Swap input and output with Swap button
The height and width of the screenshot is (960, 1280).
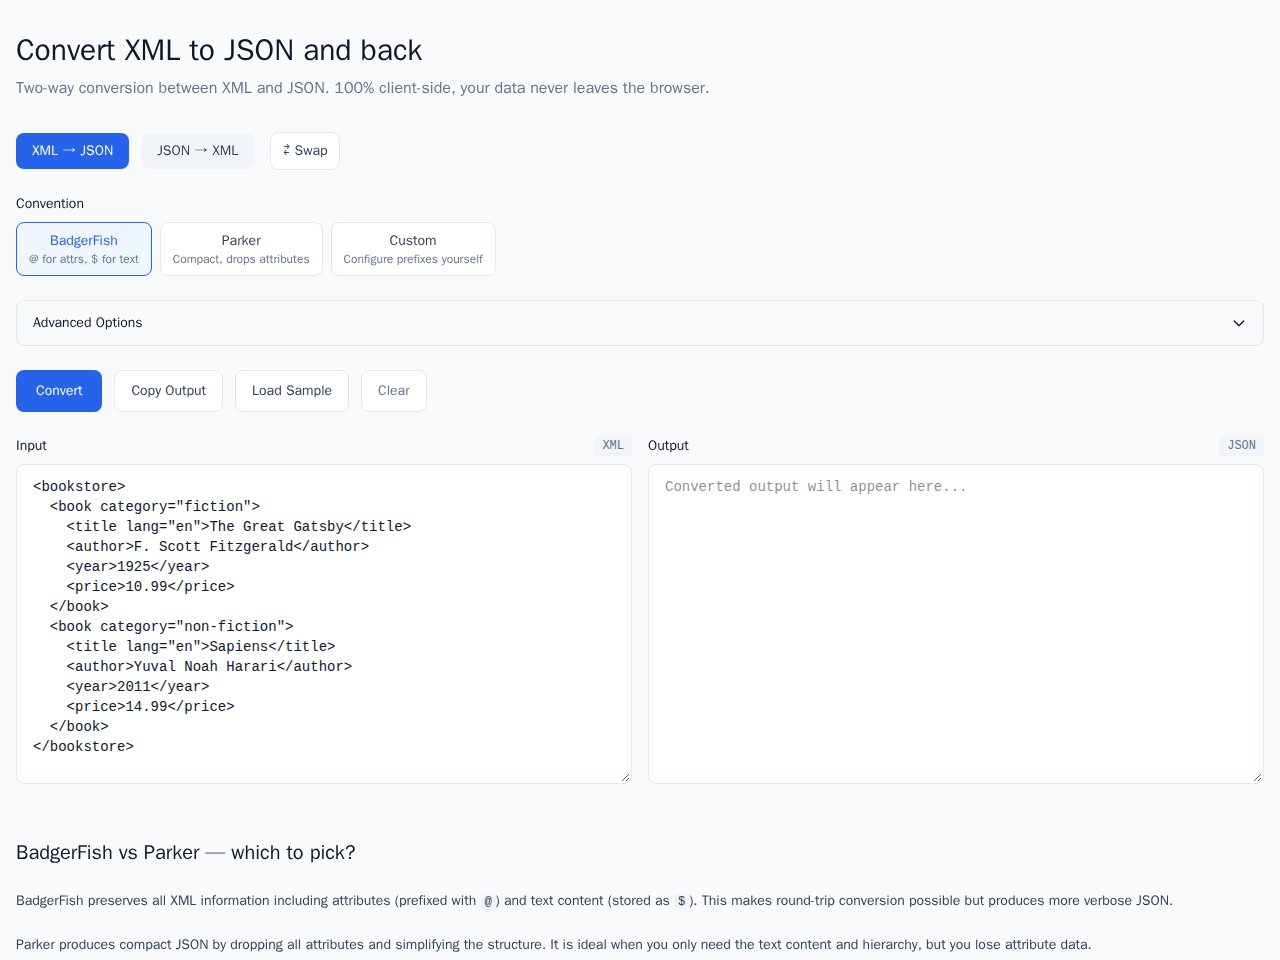coord(305,151)
